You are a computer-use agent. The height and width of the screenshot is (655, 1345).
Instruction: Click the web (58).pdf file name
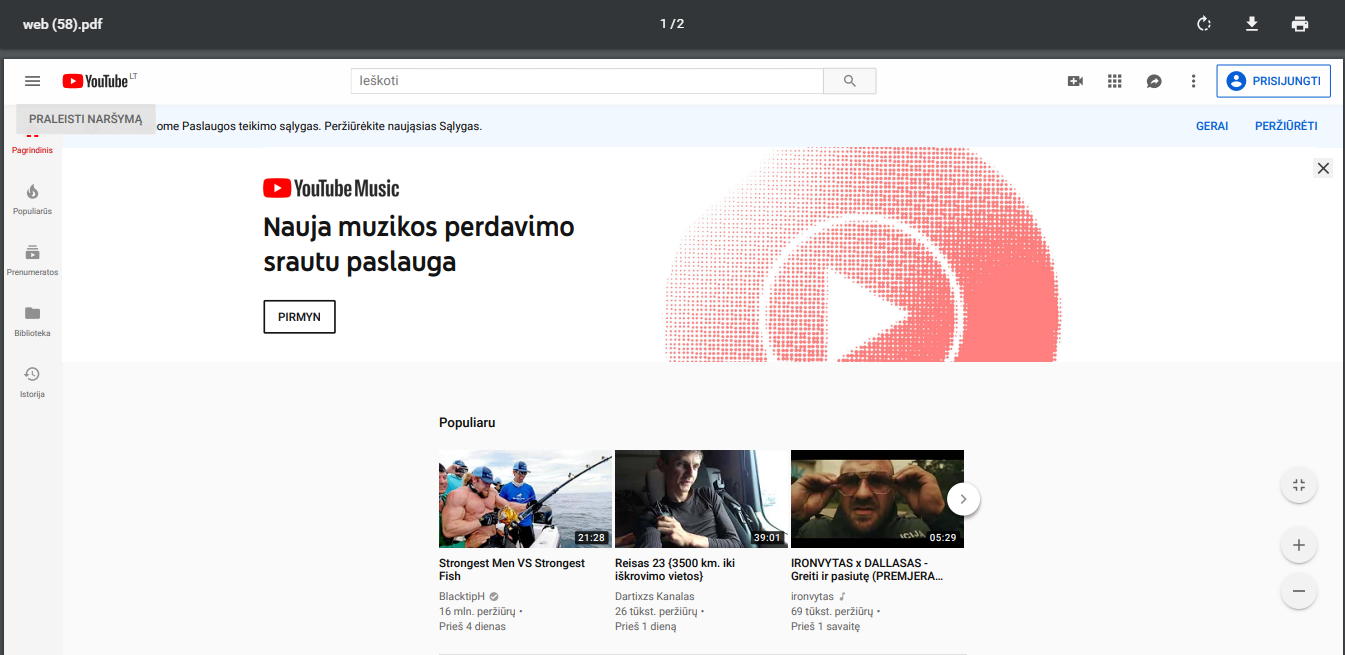[x=62, y=24]
